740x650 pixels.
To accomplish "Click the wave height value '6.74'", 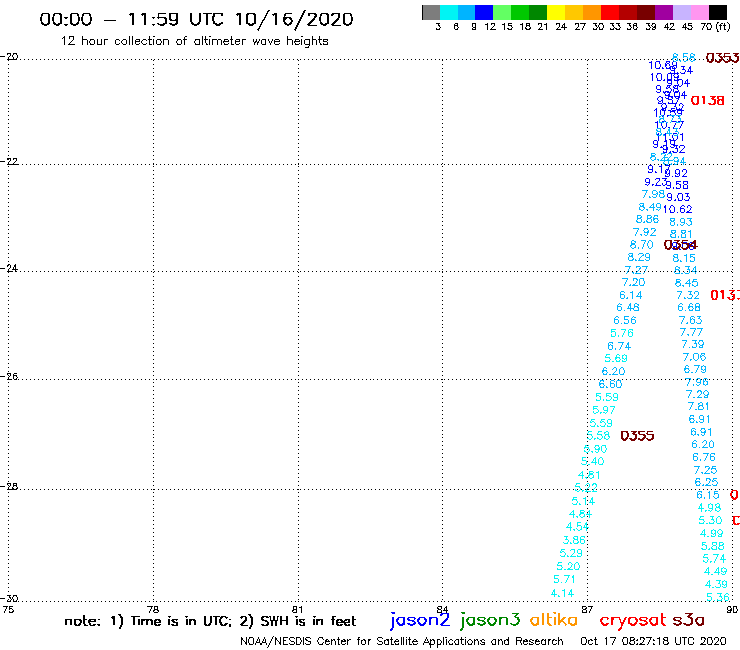I will (619, 346).
